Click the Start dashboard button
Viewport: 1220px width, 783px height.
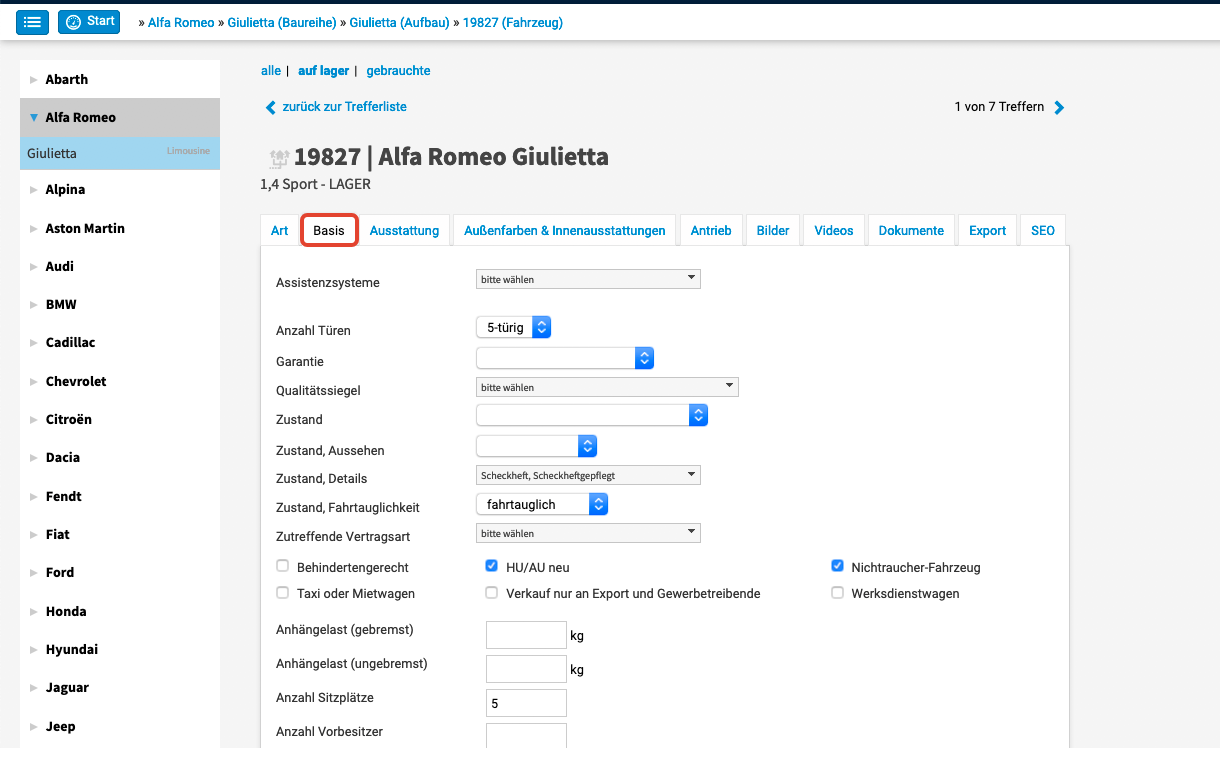coord(89,22)
